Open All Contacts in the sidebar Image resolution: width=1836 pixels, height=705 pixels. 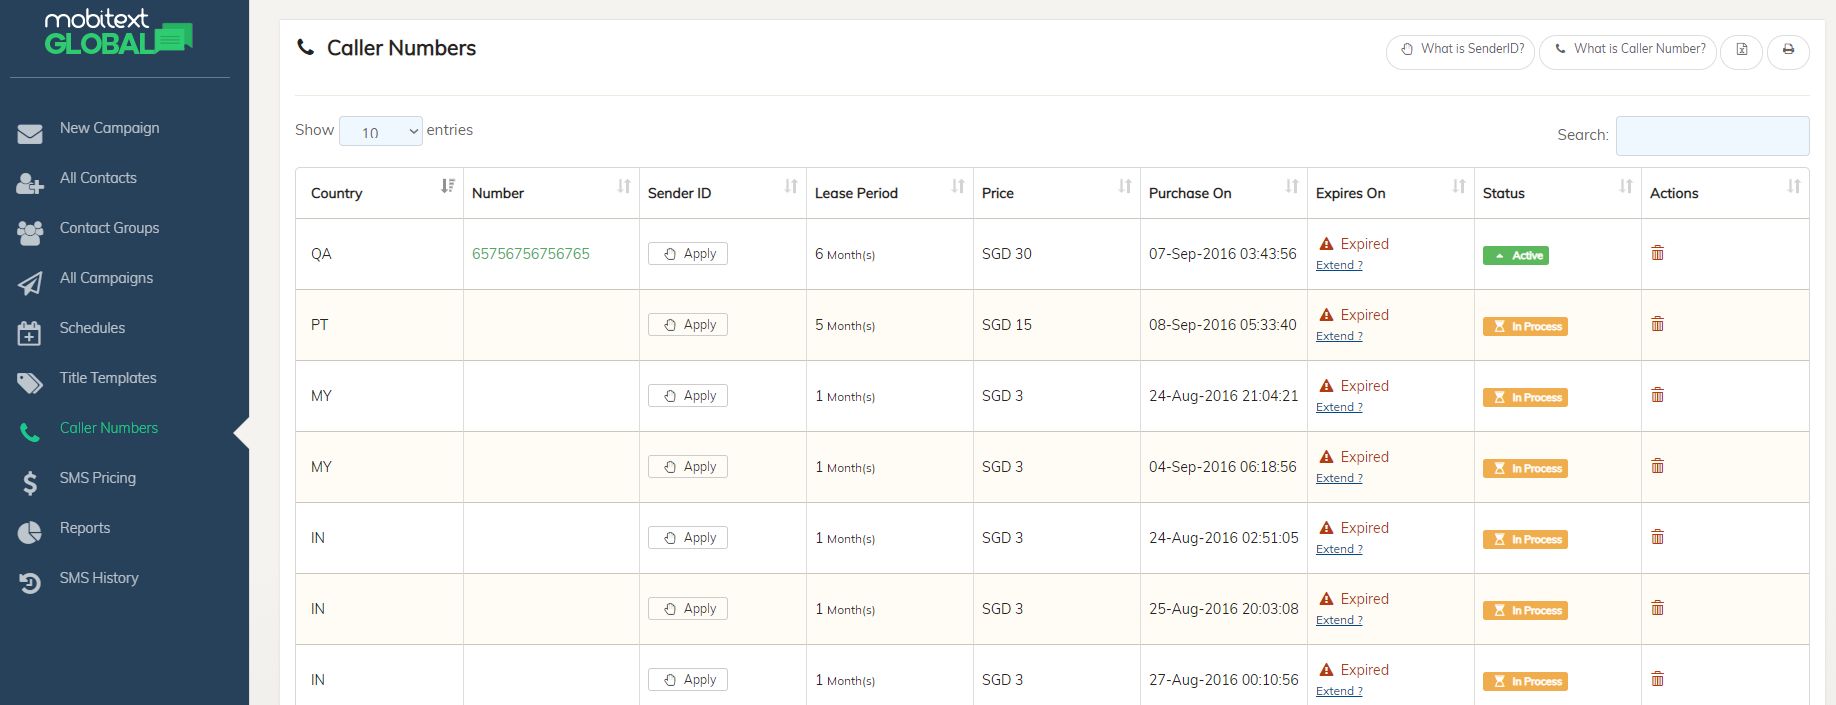[98, 178]
